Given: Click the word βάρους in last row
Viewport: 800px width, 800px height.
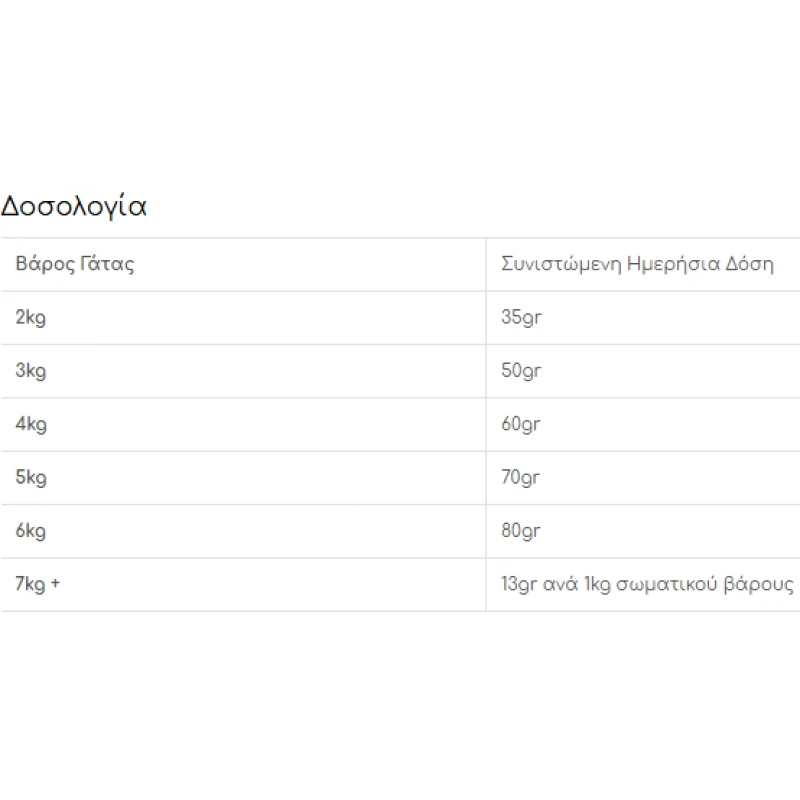Looking at the screenshot, I should click(759, 585).
